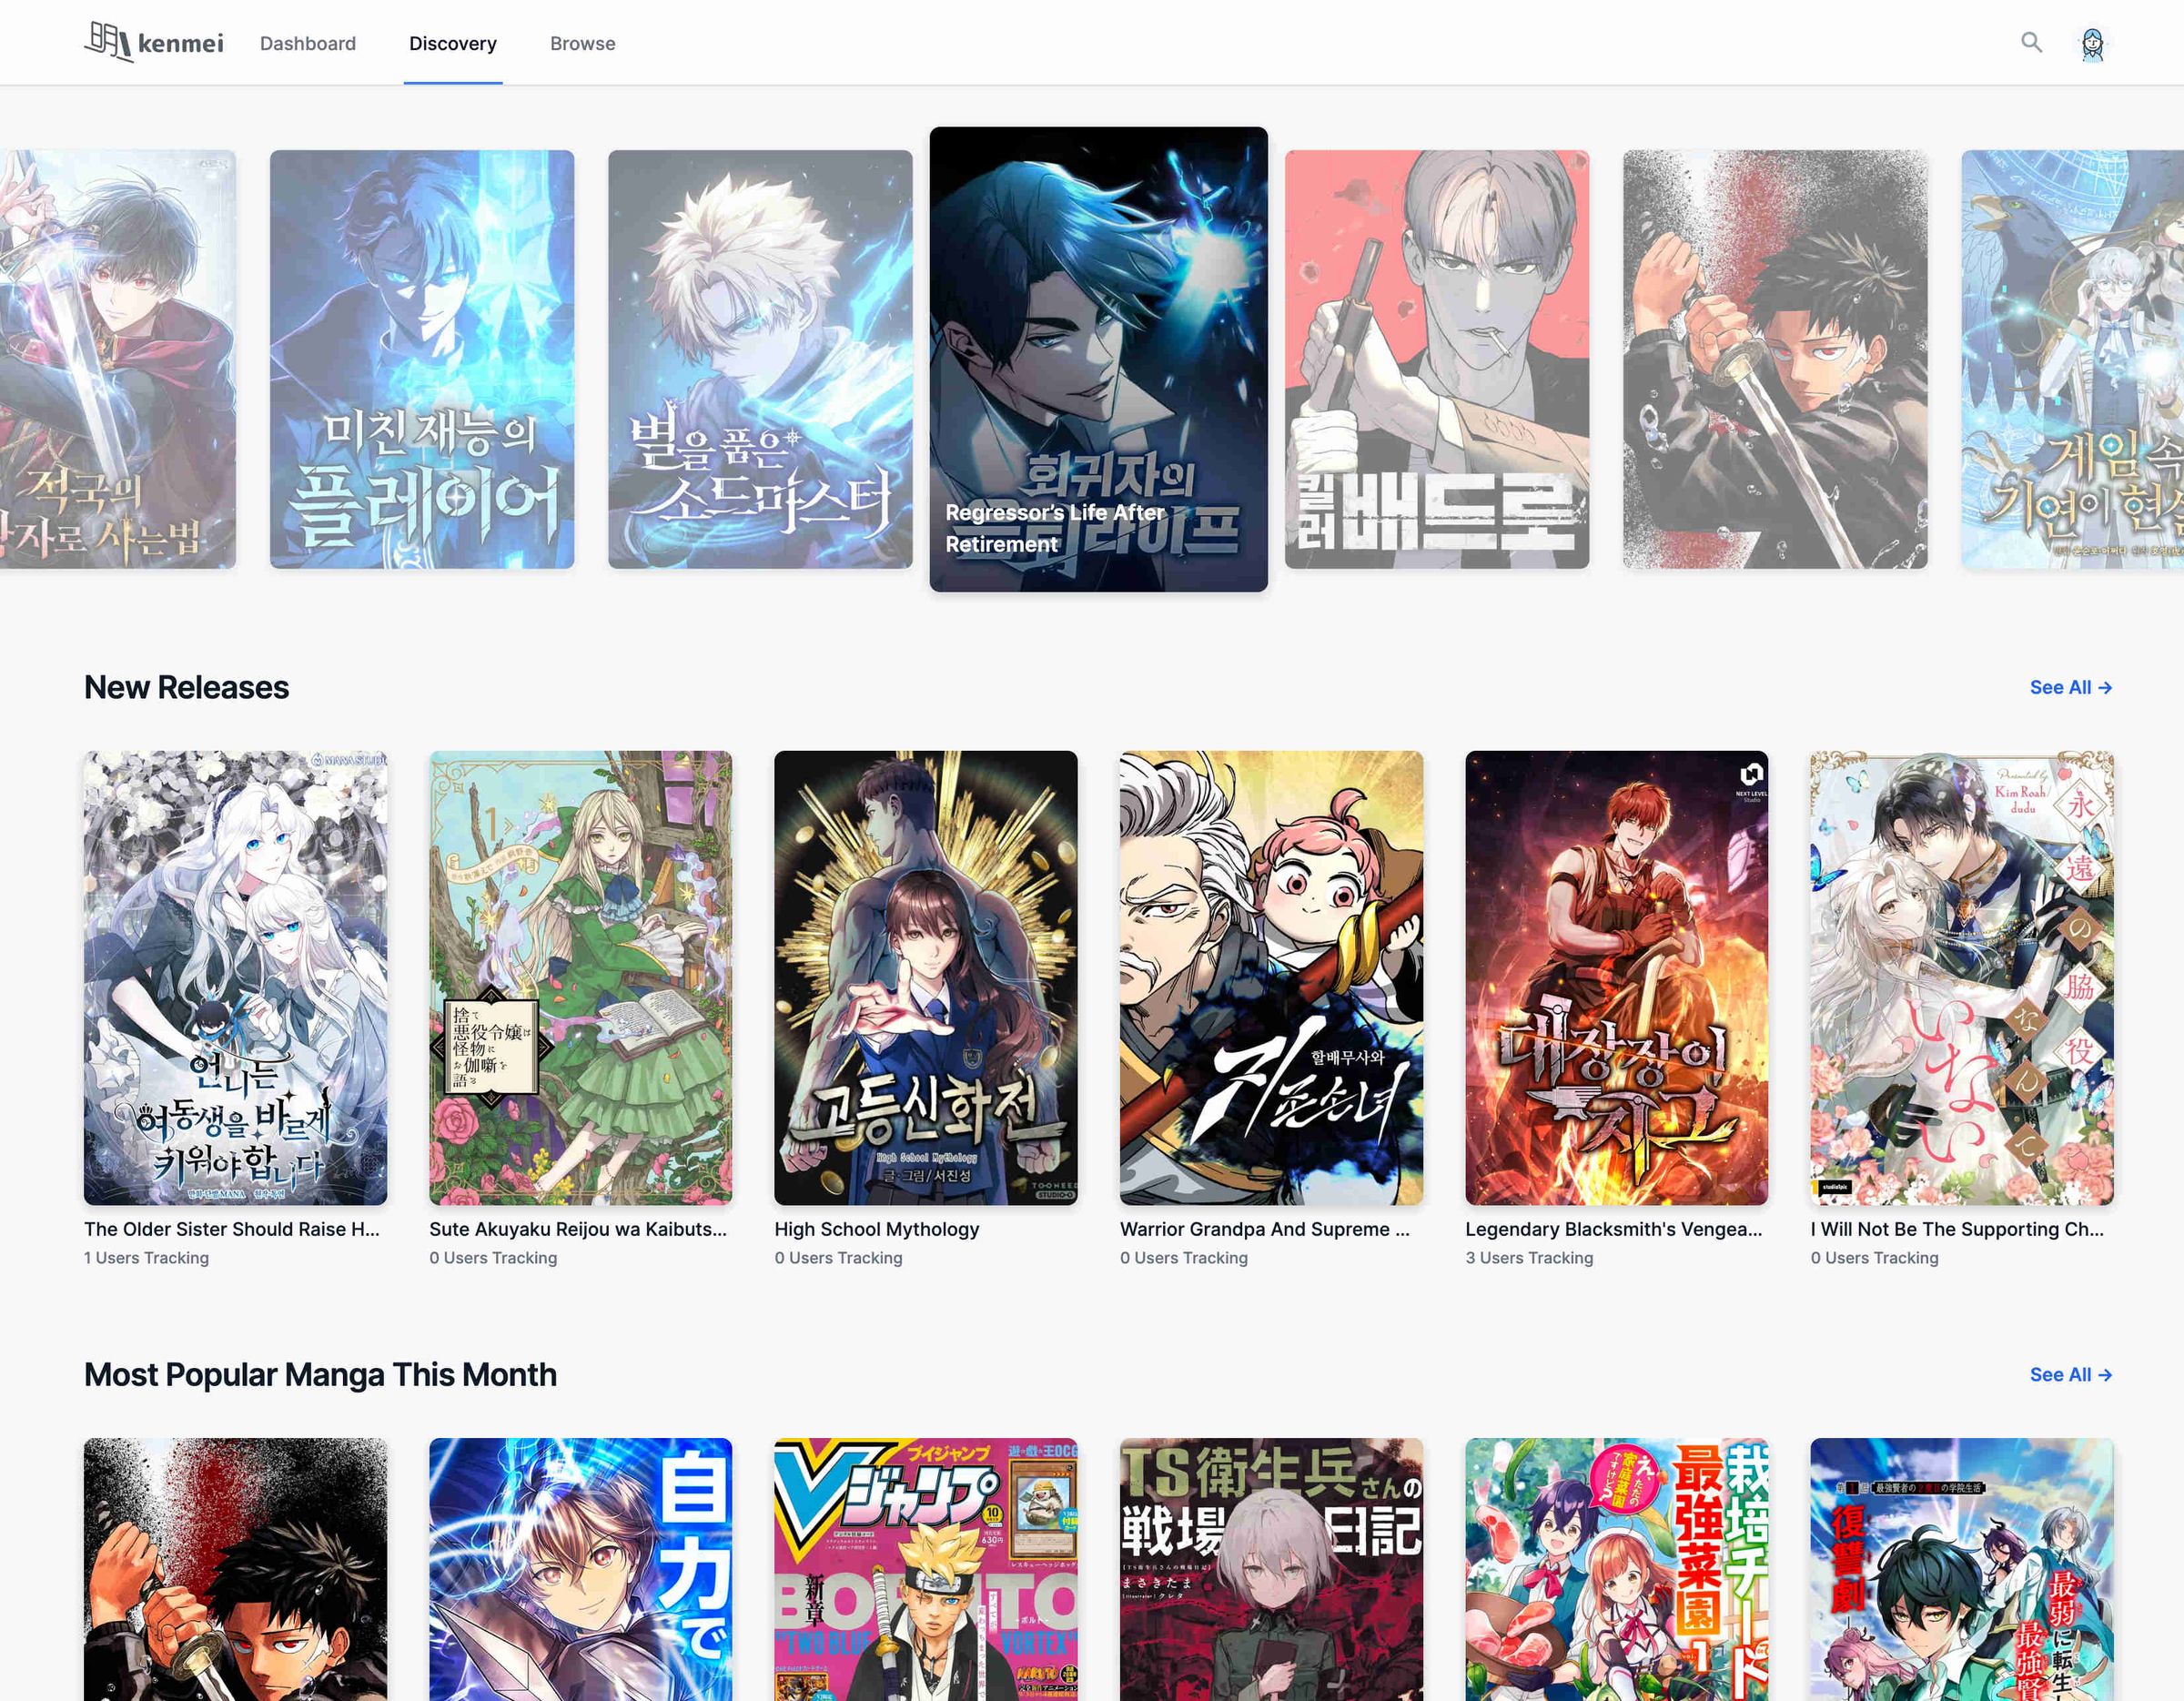
Task: Select the Dashboard navigation icon
Action: click(x=307, y=41)
